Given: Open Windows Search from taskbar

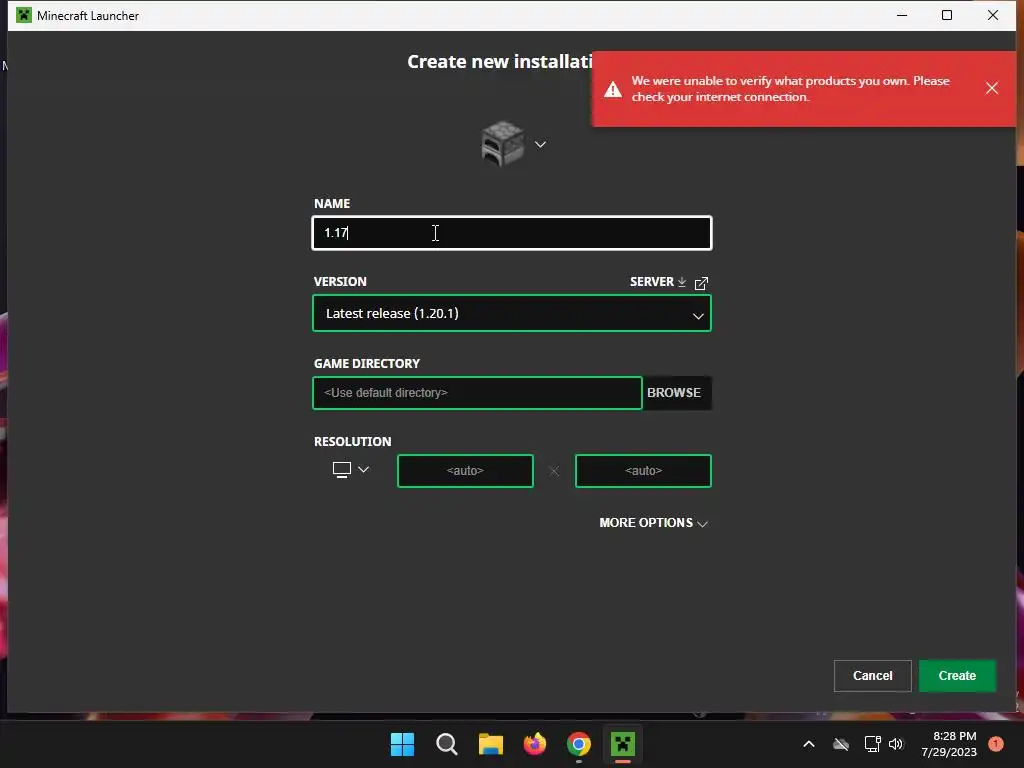Looking at the screenshot, I should [x=447, y=744].
